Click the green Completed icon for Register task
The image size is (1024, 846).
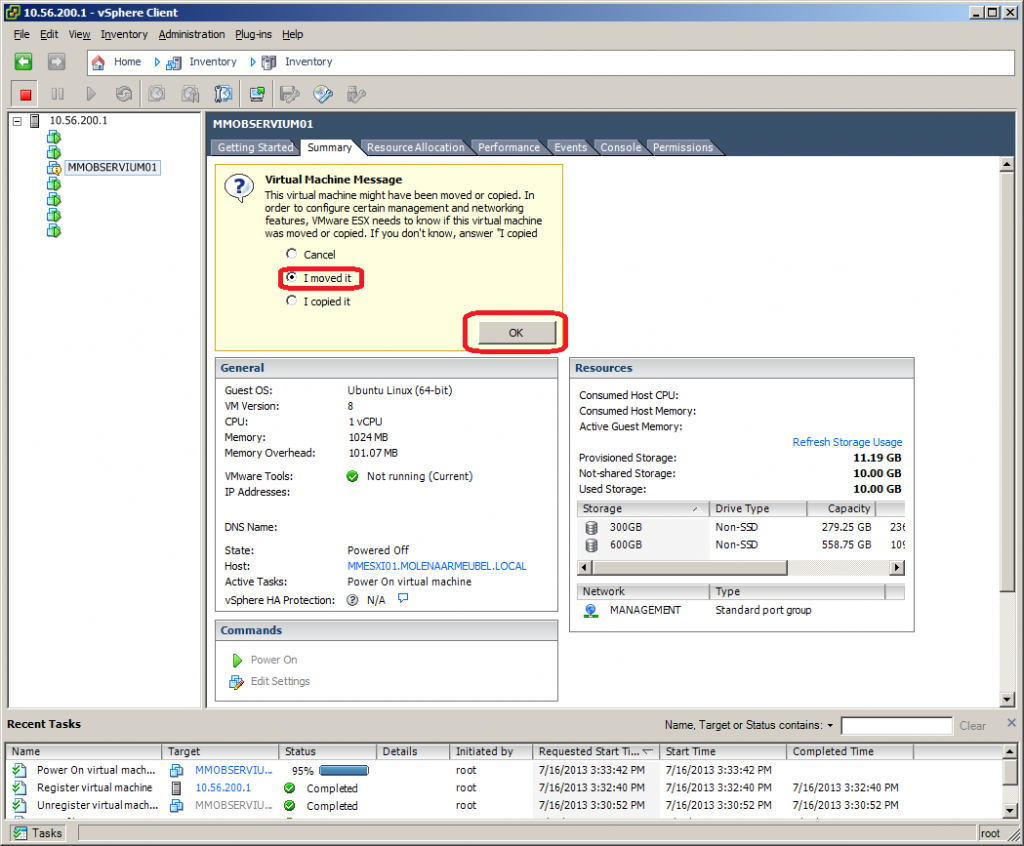[289, 788]
